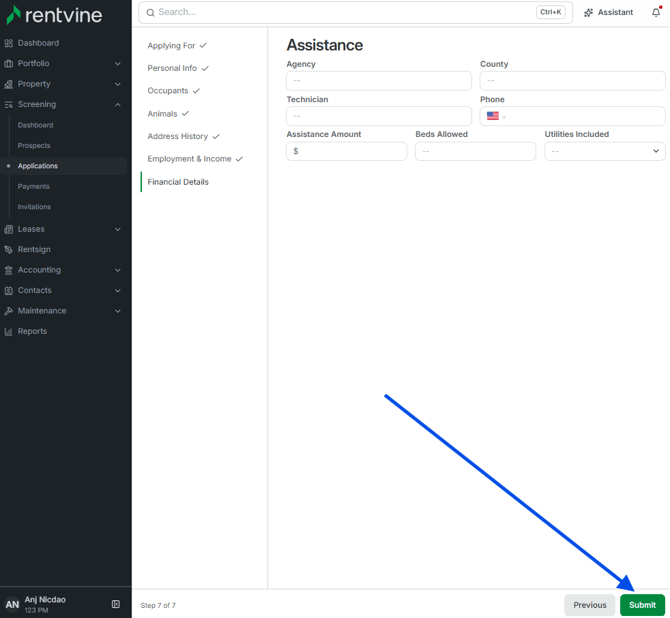Expand the Contacts menu chevron
This screenshot has width=670, height=618.
(118, 291)
